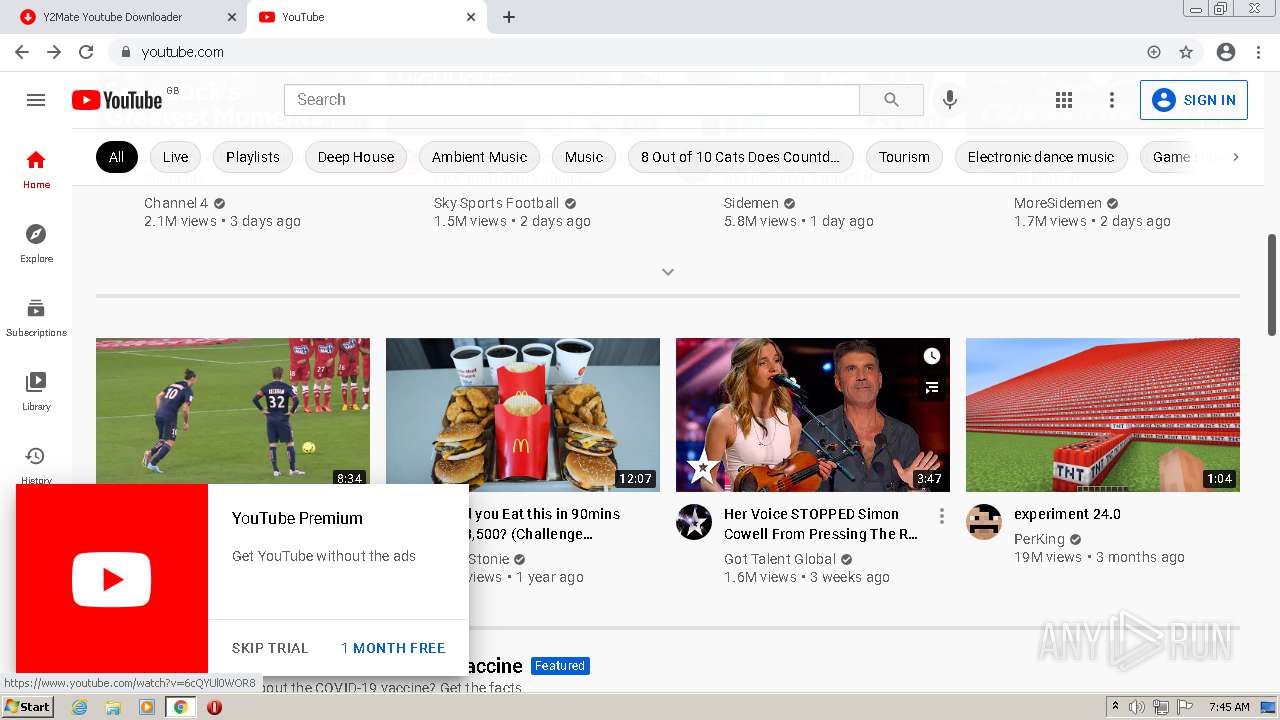Open Subscriptions in sidebar
The width and height of the screenshot is (1280, 720).
point(36,317)
